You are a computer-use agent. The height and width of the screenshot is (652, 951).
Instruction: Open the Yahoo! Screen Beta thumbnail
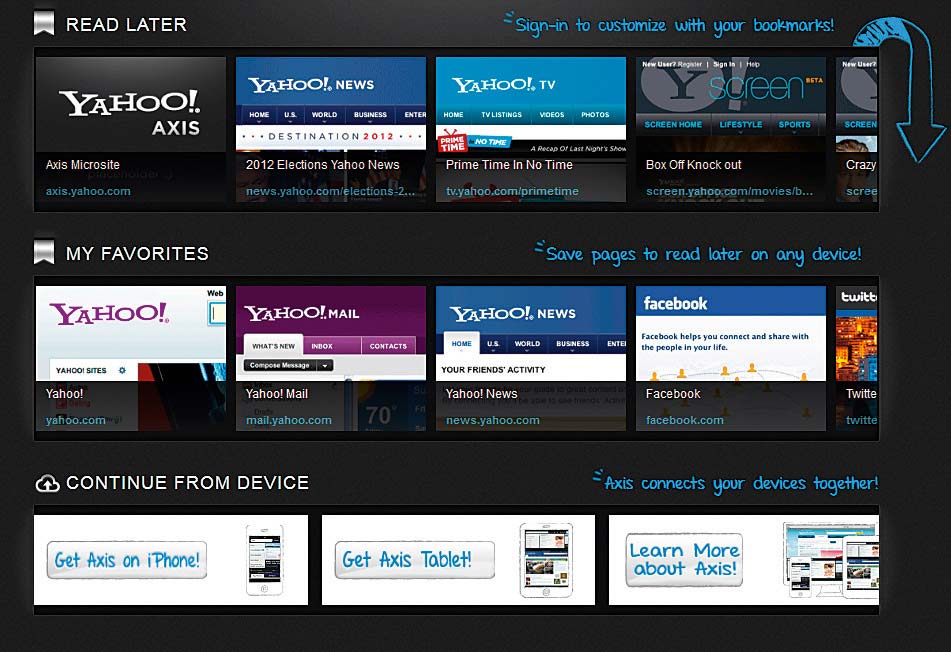(731, 129)
